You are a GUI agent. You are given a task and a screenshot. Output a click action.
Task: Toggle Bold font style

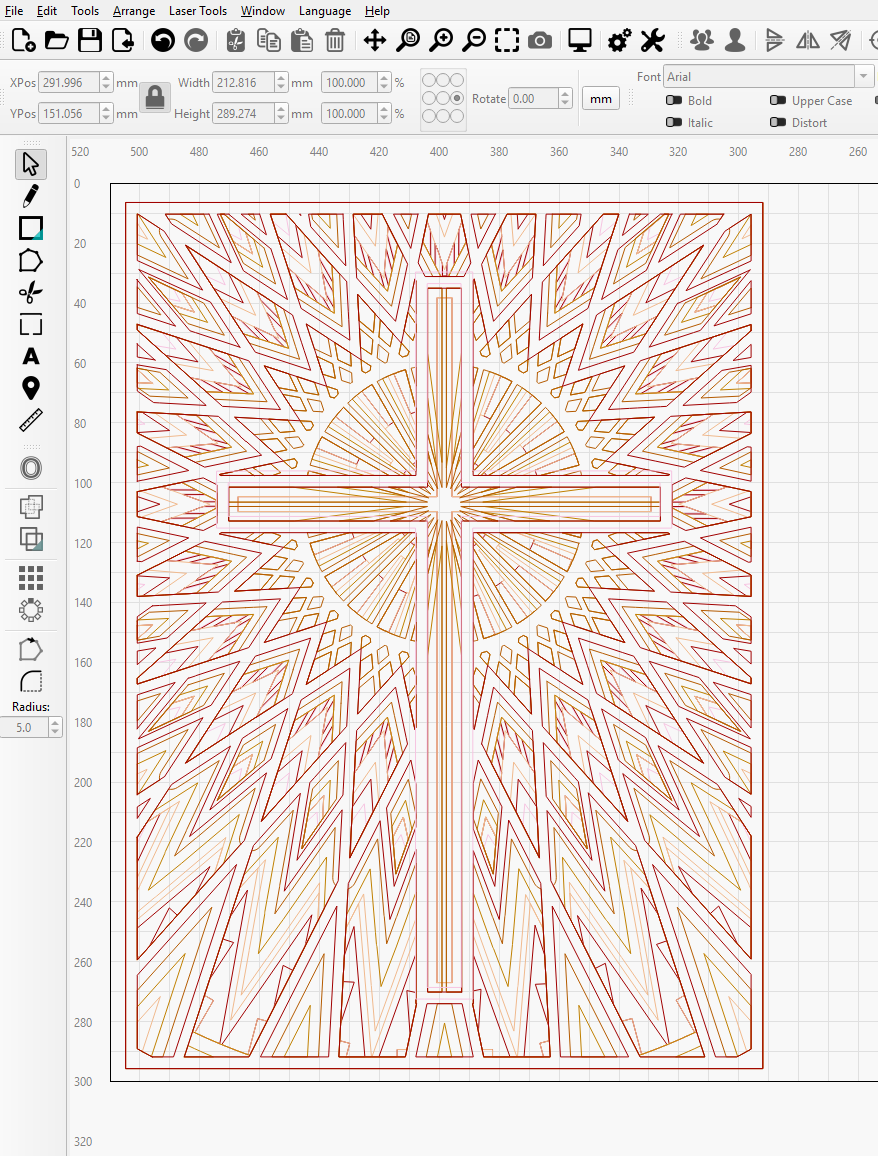click(674, 100)
